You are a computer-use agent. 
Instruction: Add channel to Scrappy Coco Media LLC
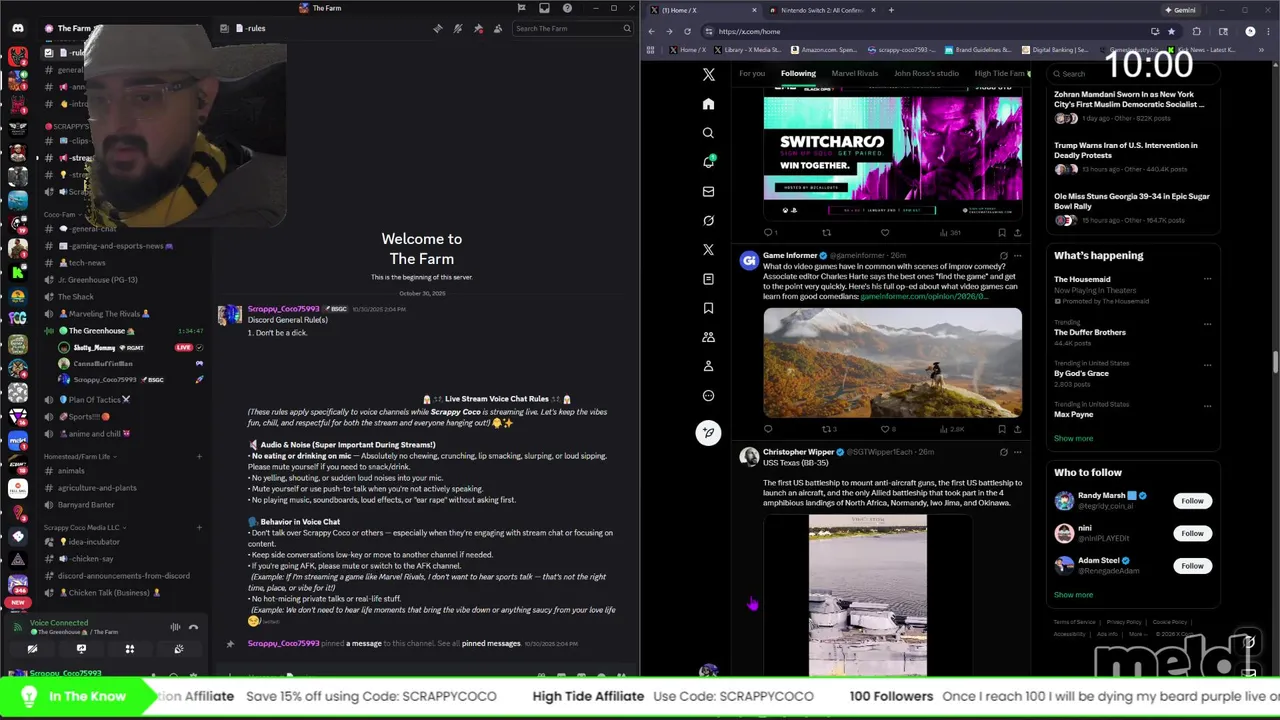click(x=199, y=527)
